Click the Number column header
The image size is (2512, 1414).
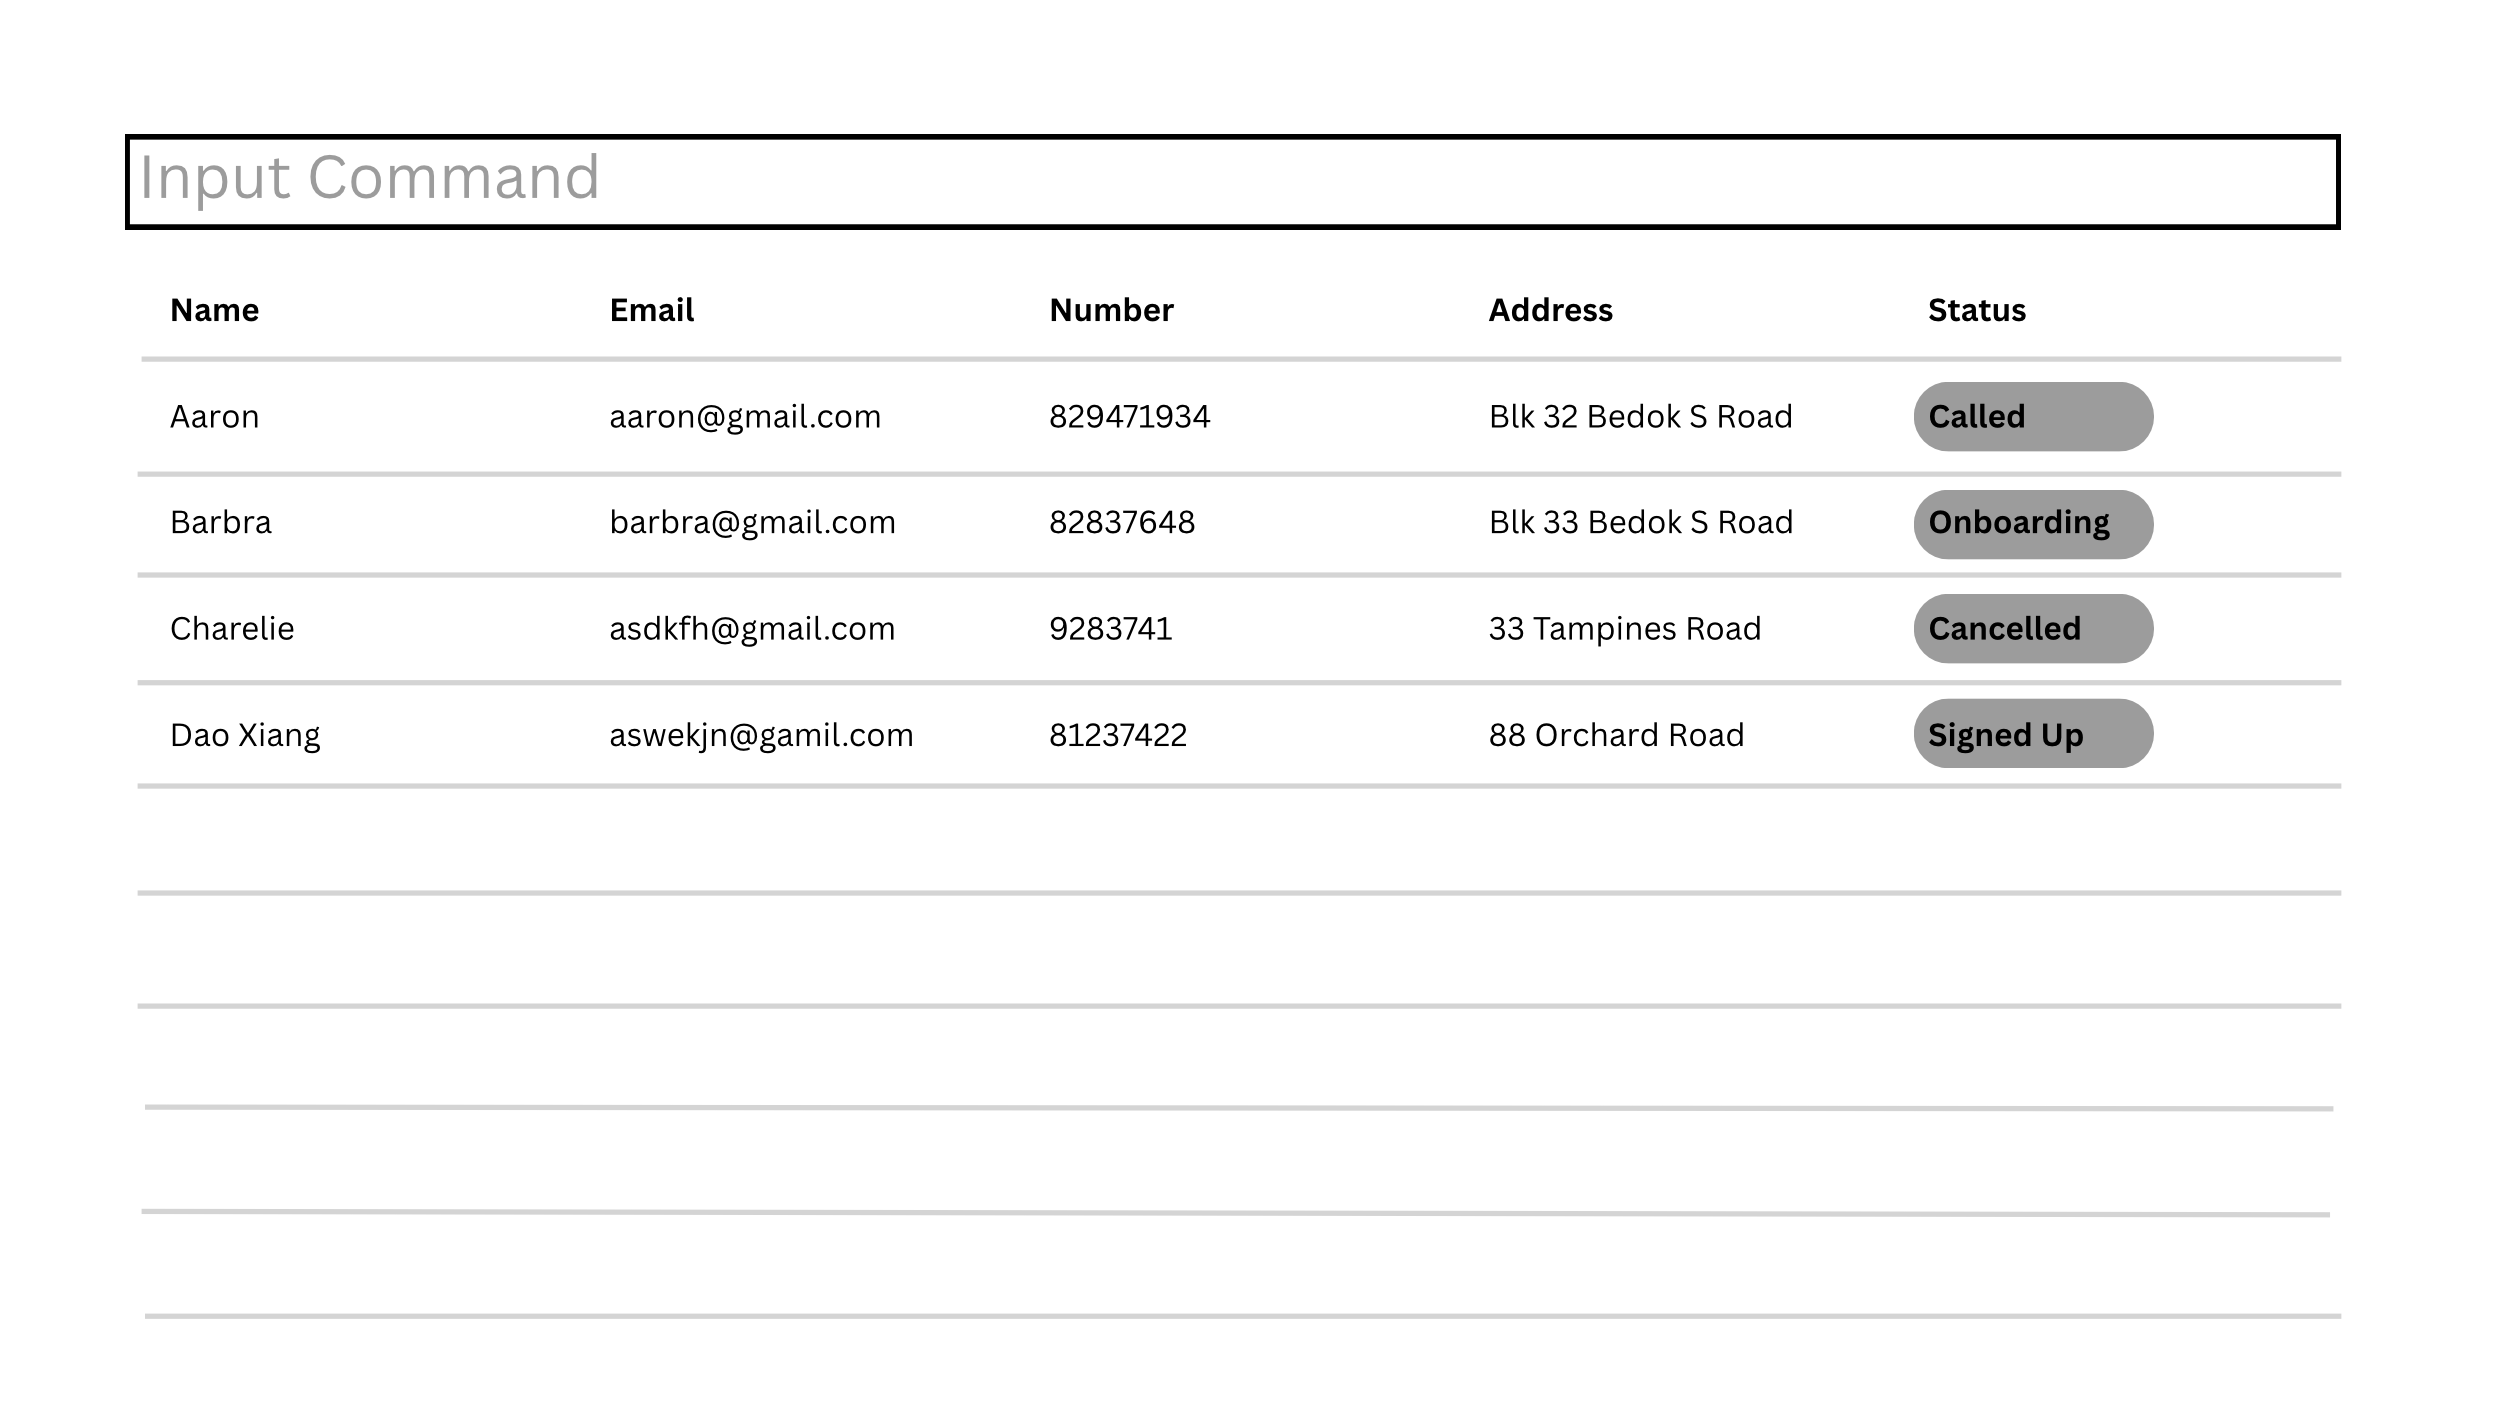[1111, 310]
